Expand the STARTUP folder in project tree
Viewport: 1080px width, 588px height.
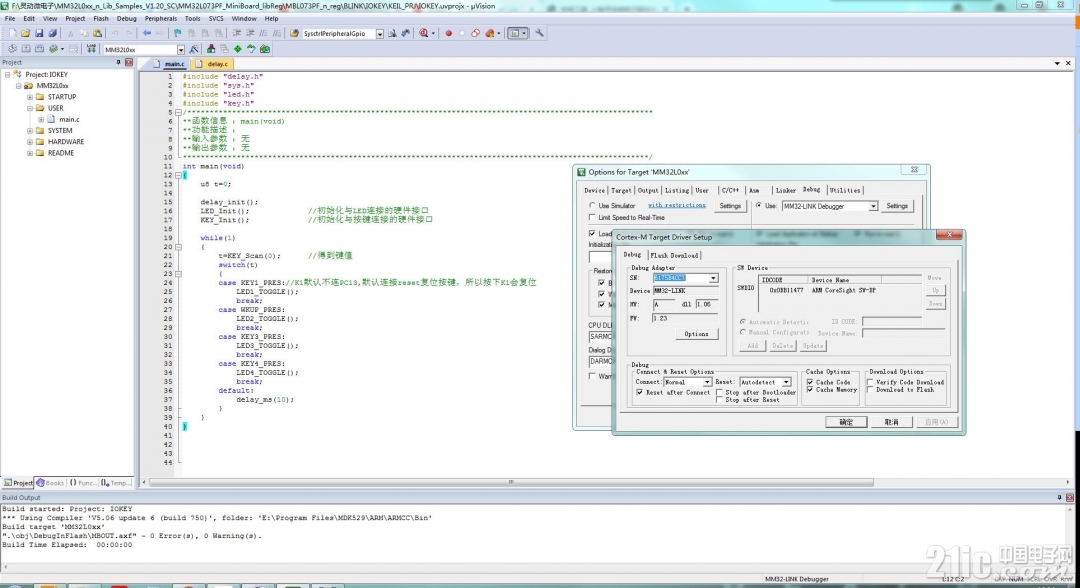click(30, 97)
